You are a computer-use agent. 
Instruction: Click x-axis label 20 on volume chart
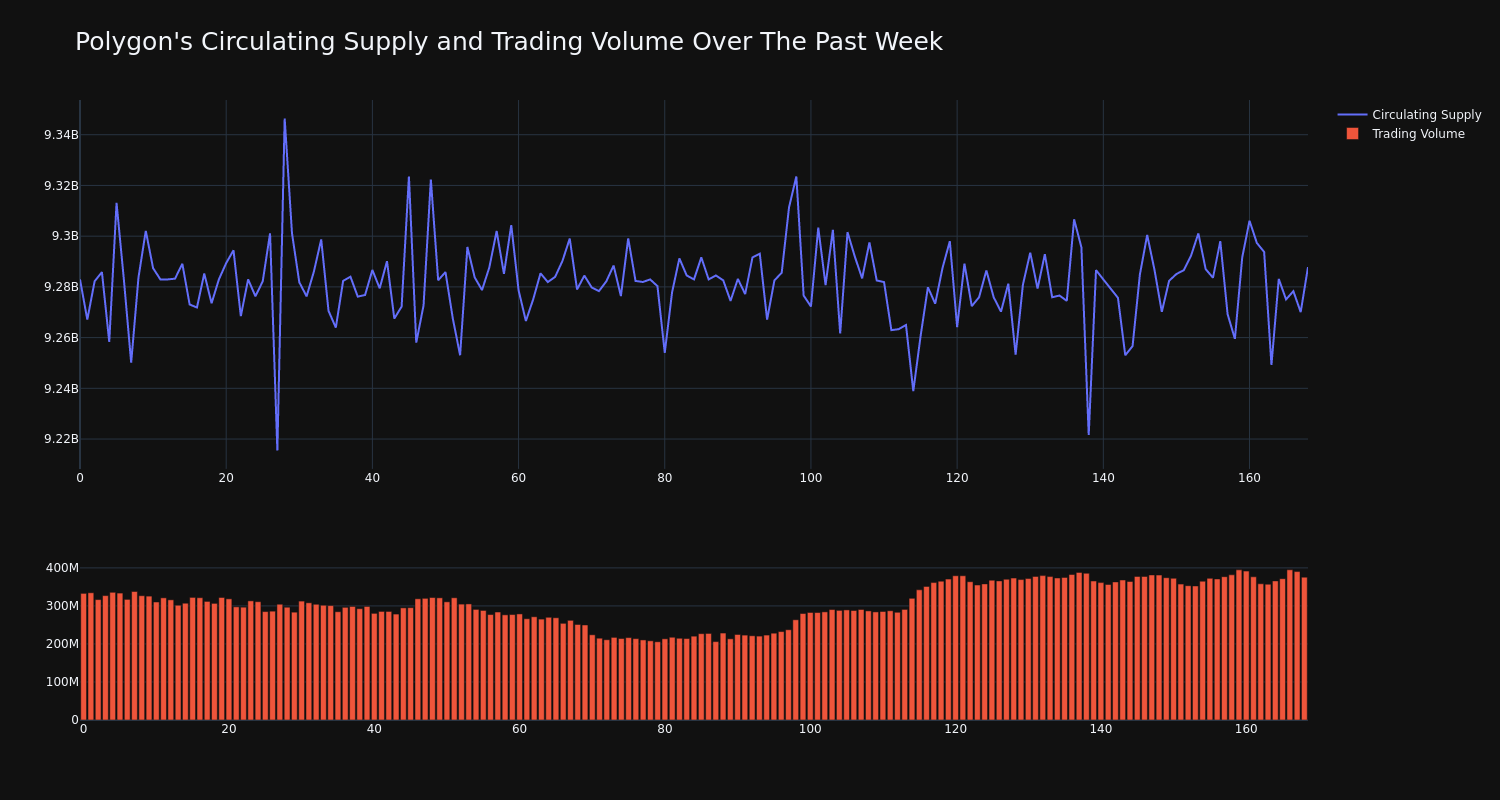pyautogui.click(x=229, y=729)
